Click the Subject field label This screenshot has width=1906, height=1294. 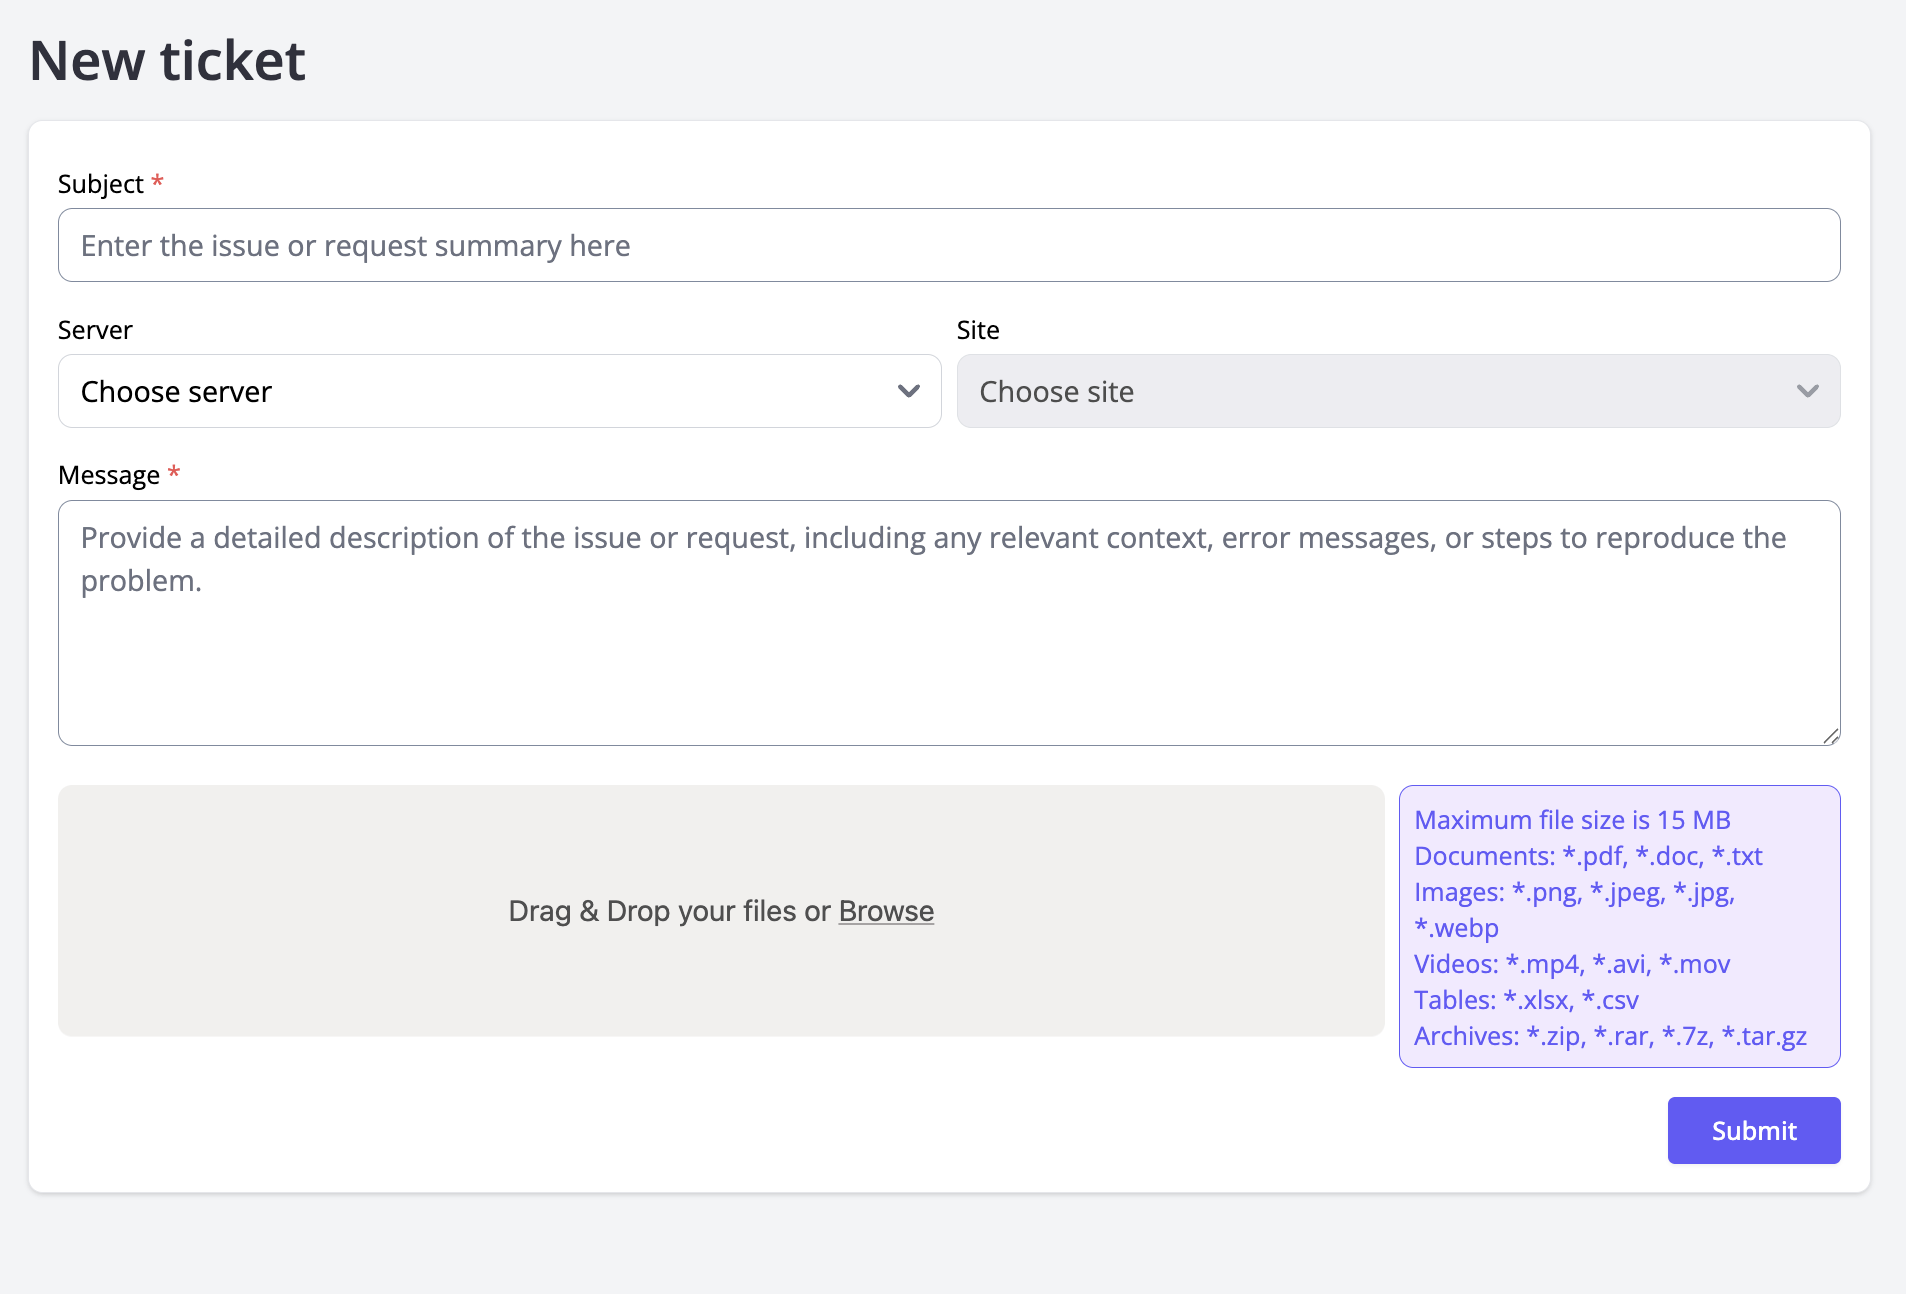point(101,184)
